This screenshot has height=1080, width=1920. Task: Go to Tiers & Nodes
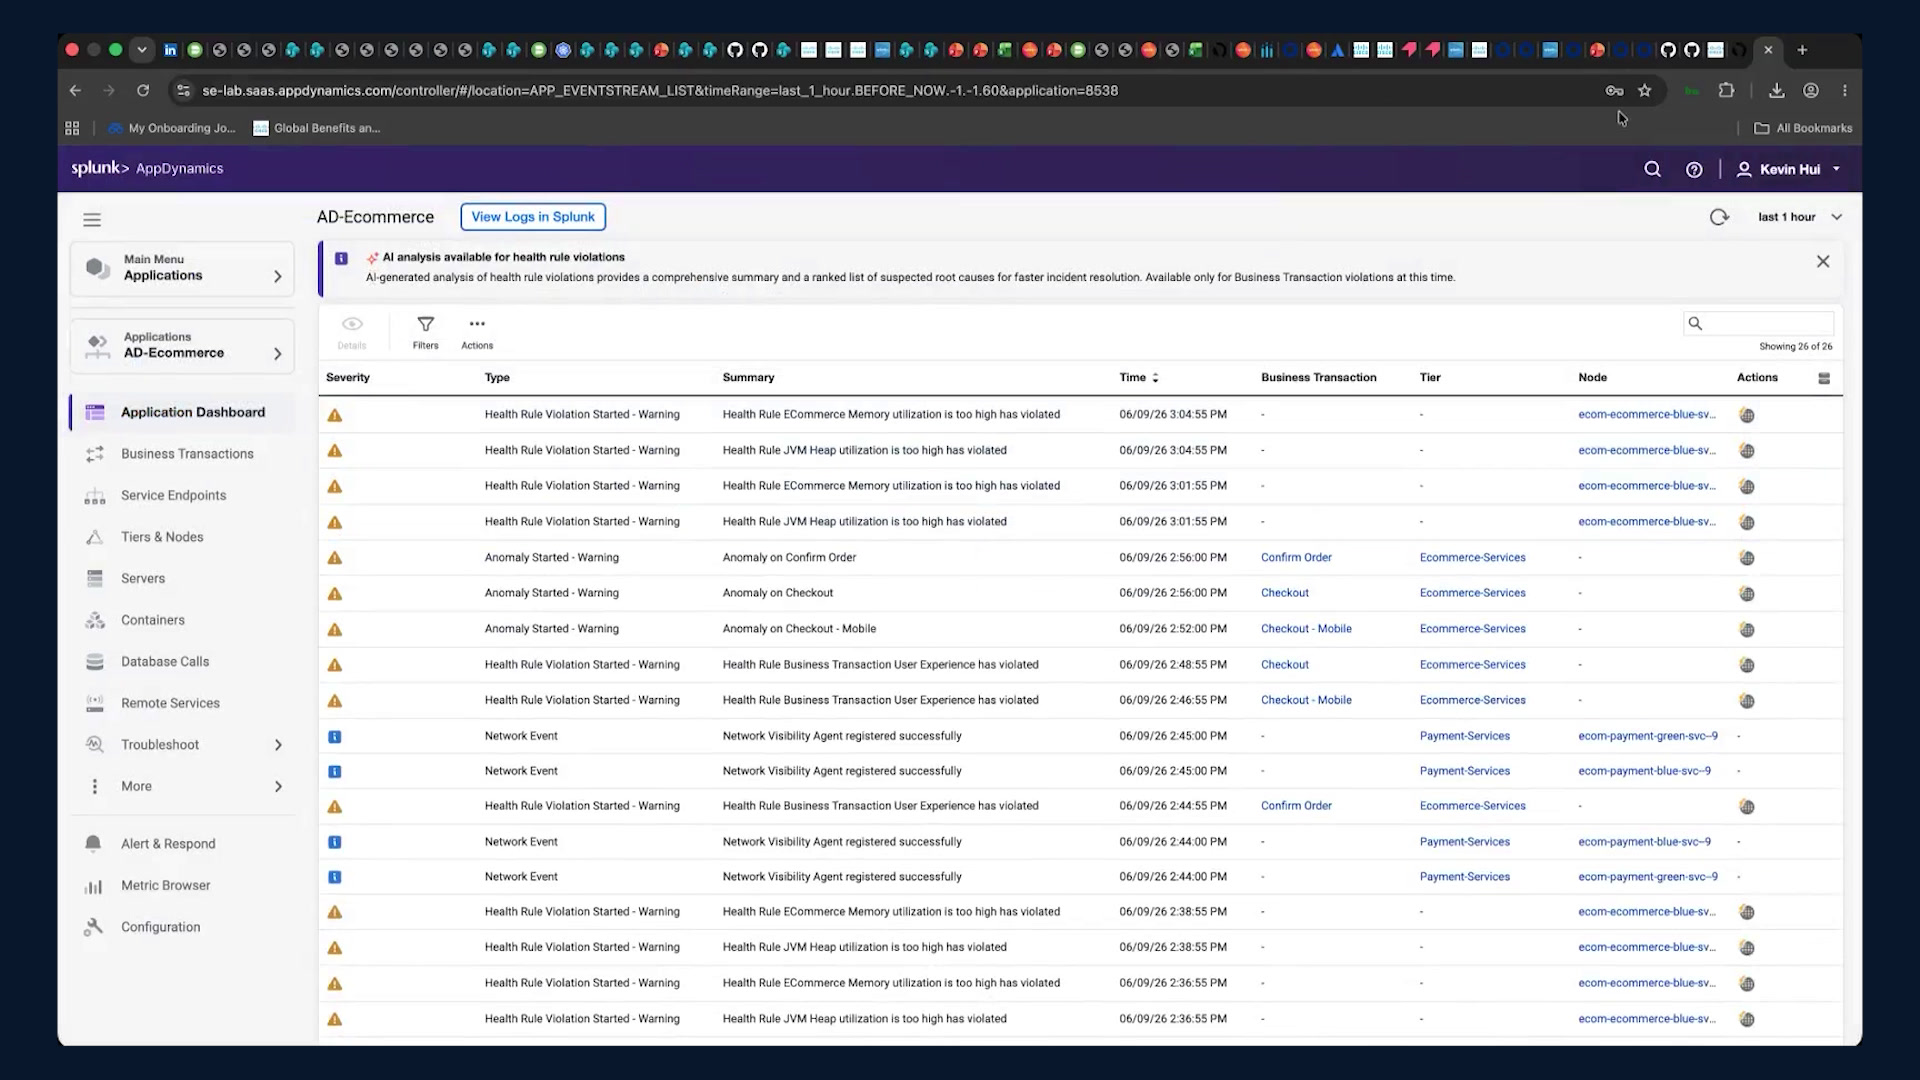162,537
